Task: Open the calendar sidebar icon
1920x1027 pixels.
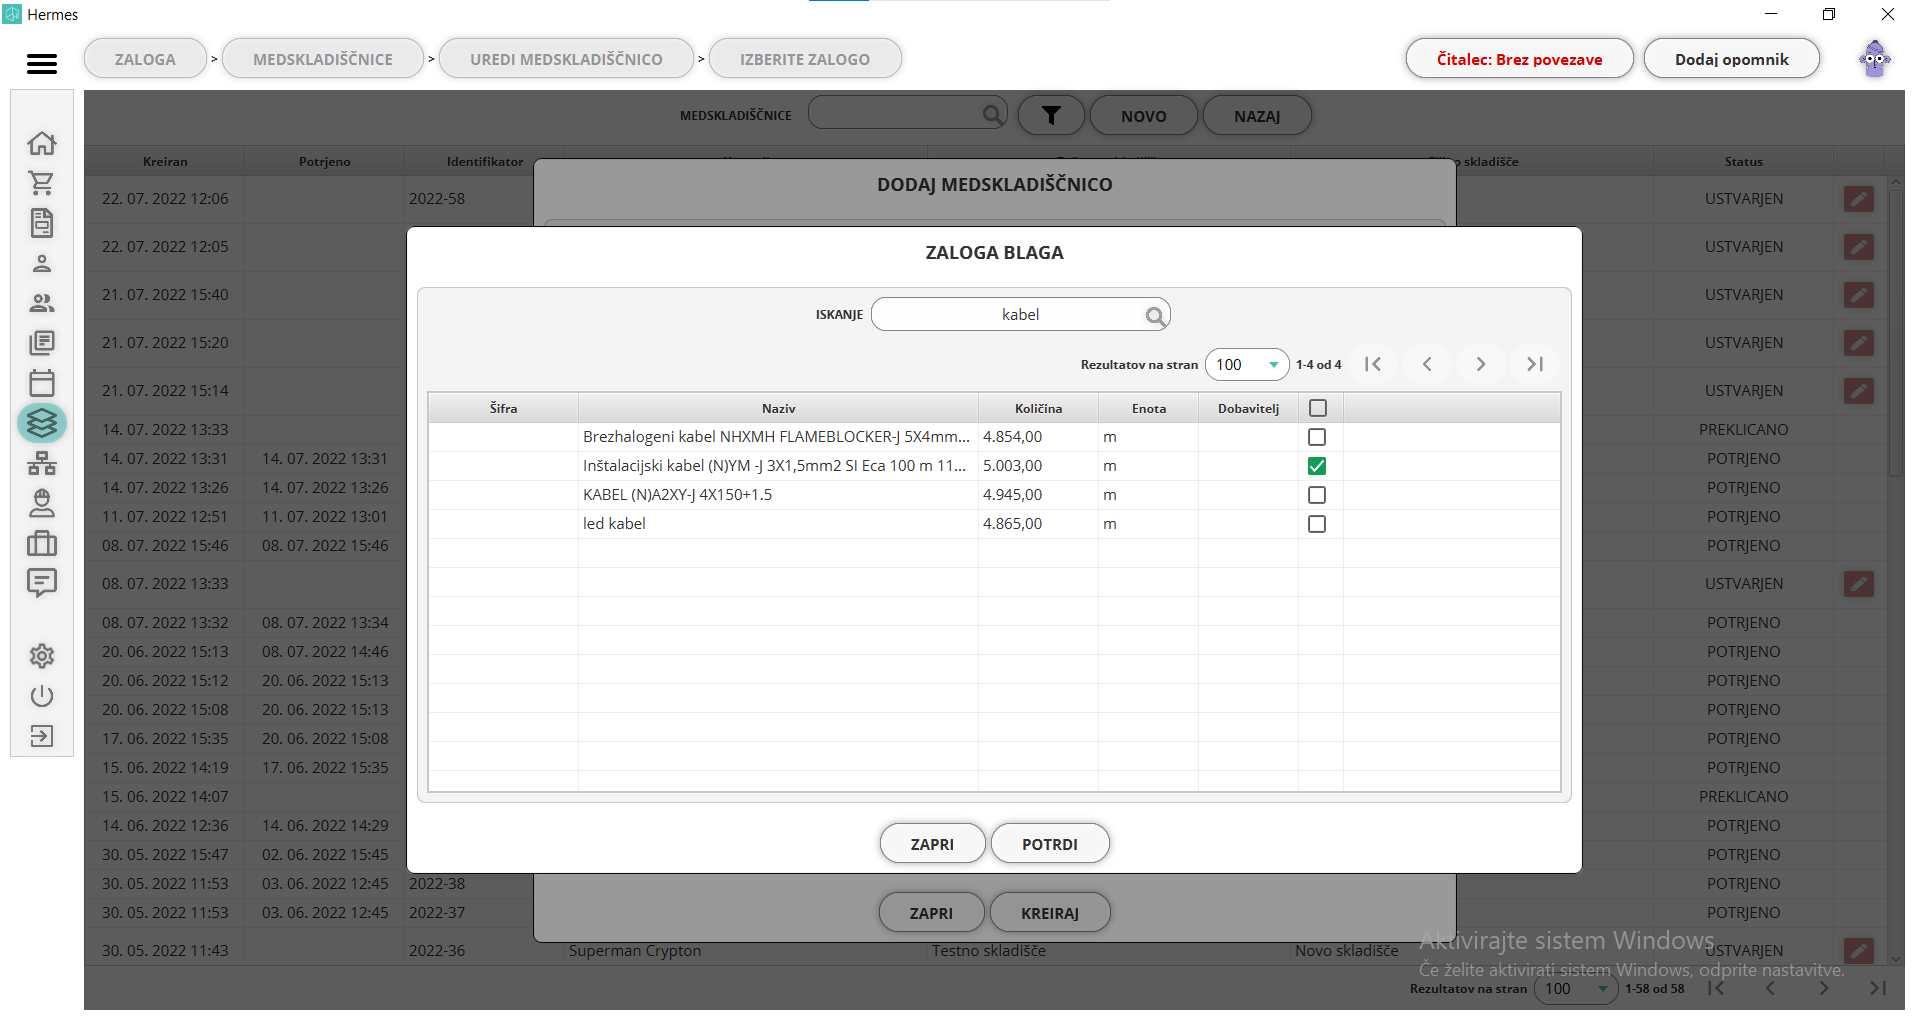Action: pos(42,383)
